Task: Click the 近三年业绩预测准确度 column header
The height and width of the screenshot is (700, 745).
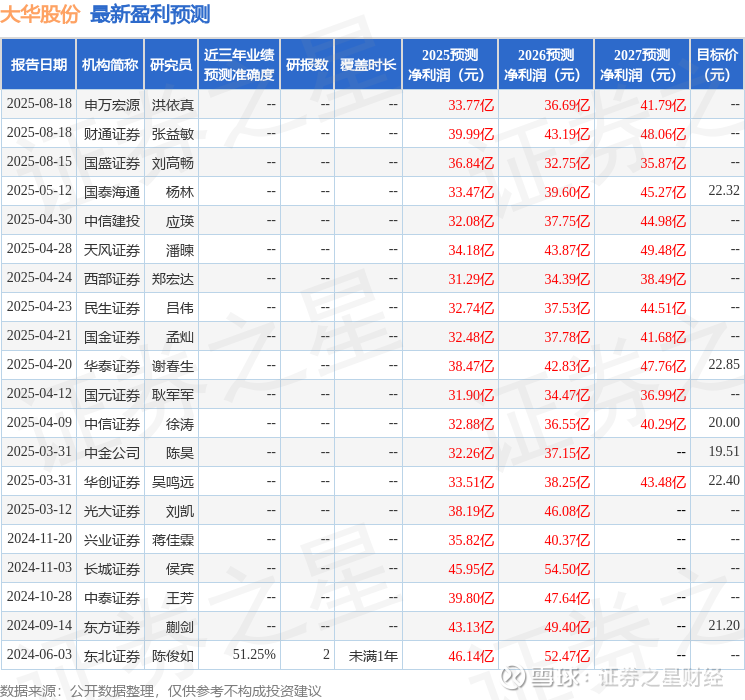Action: 239,64
